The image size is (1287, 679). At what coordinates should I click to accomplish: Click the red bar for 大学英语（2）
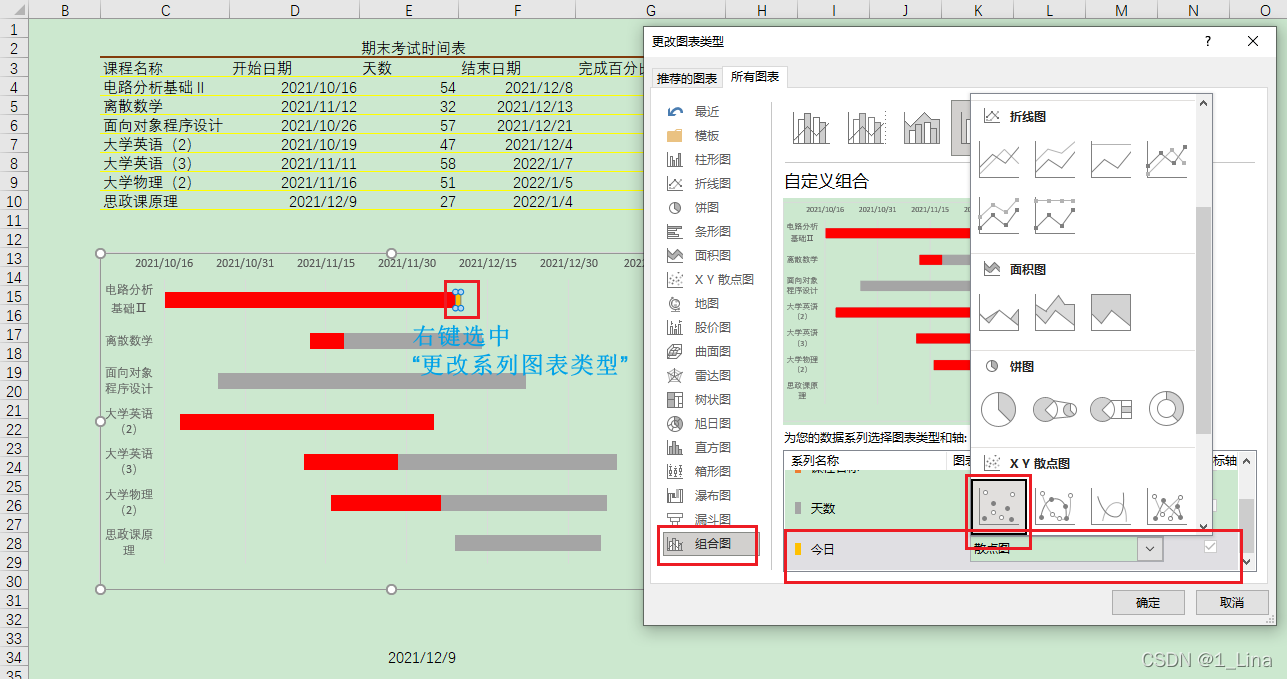coord(307,422)
